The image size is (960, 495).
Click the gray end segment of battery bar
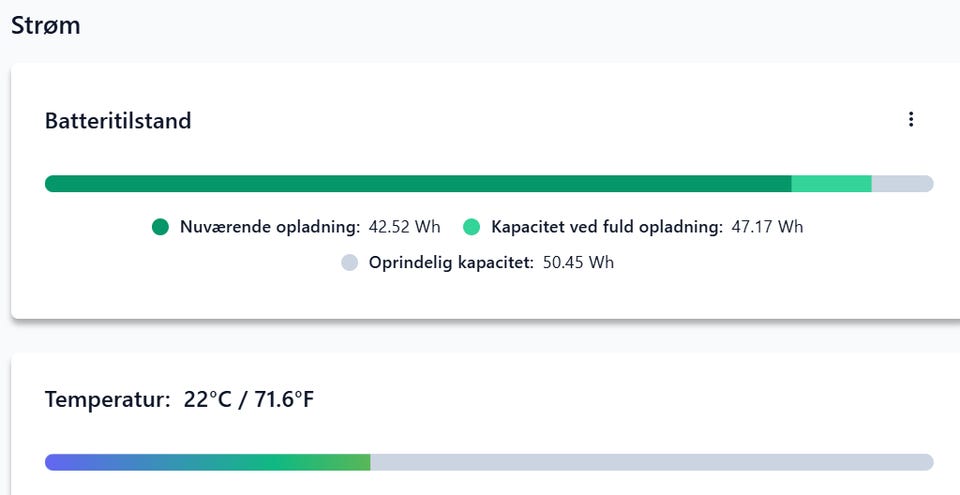click(x=902, y=184)
